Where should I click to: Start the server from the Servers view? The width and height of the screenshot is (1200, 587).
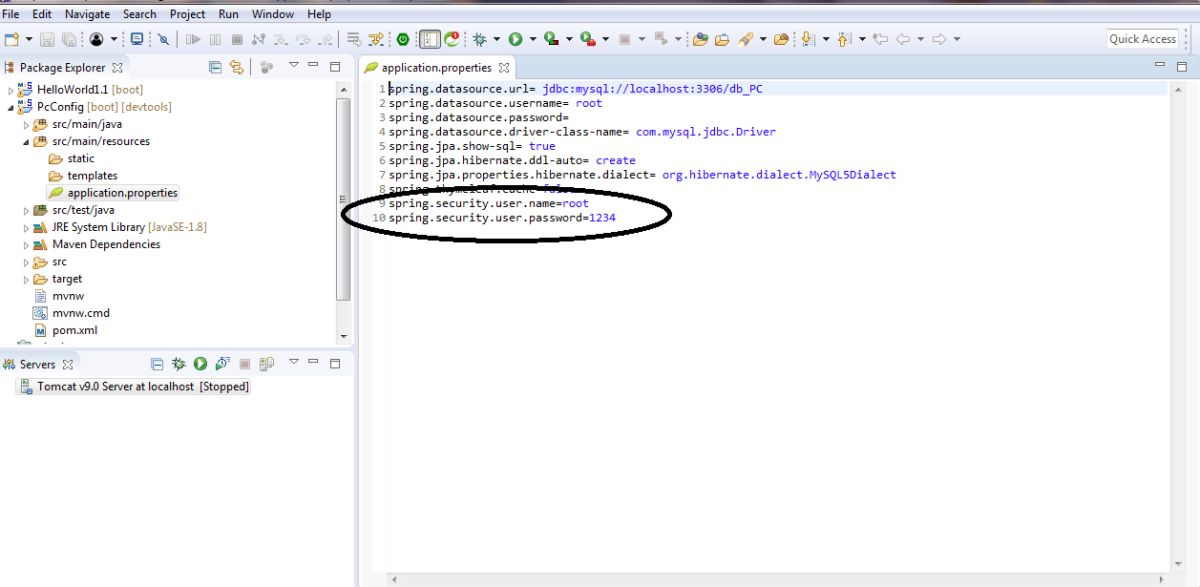[x=200, y=364]
